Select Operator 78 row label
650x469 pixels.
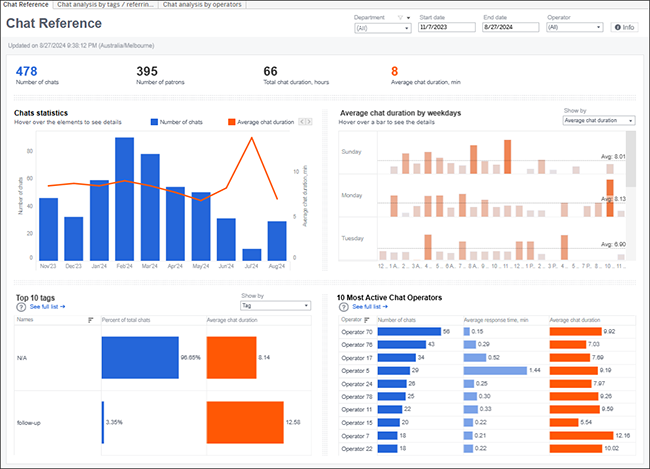coord(357,397)
